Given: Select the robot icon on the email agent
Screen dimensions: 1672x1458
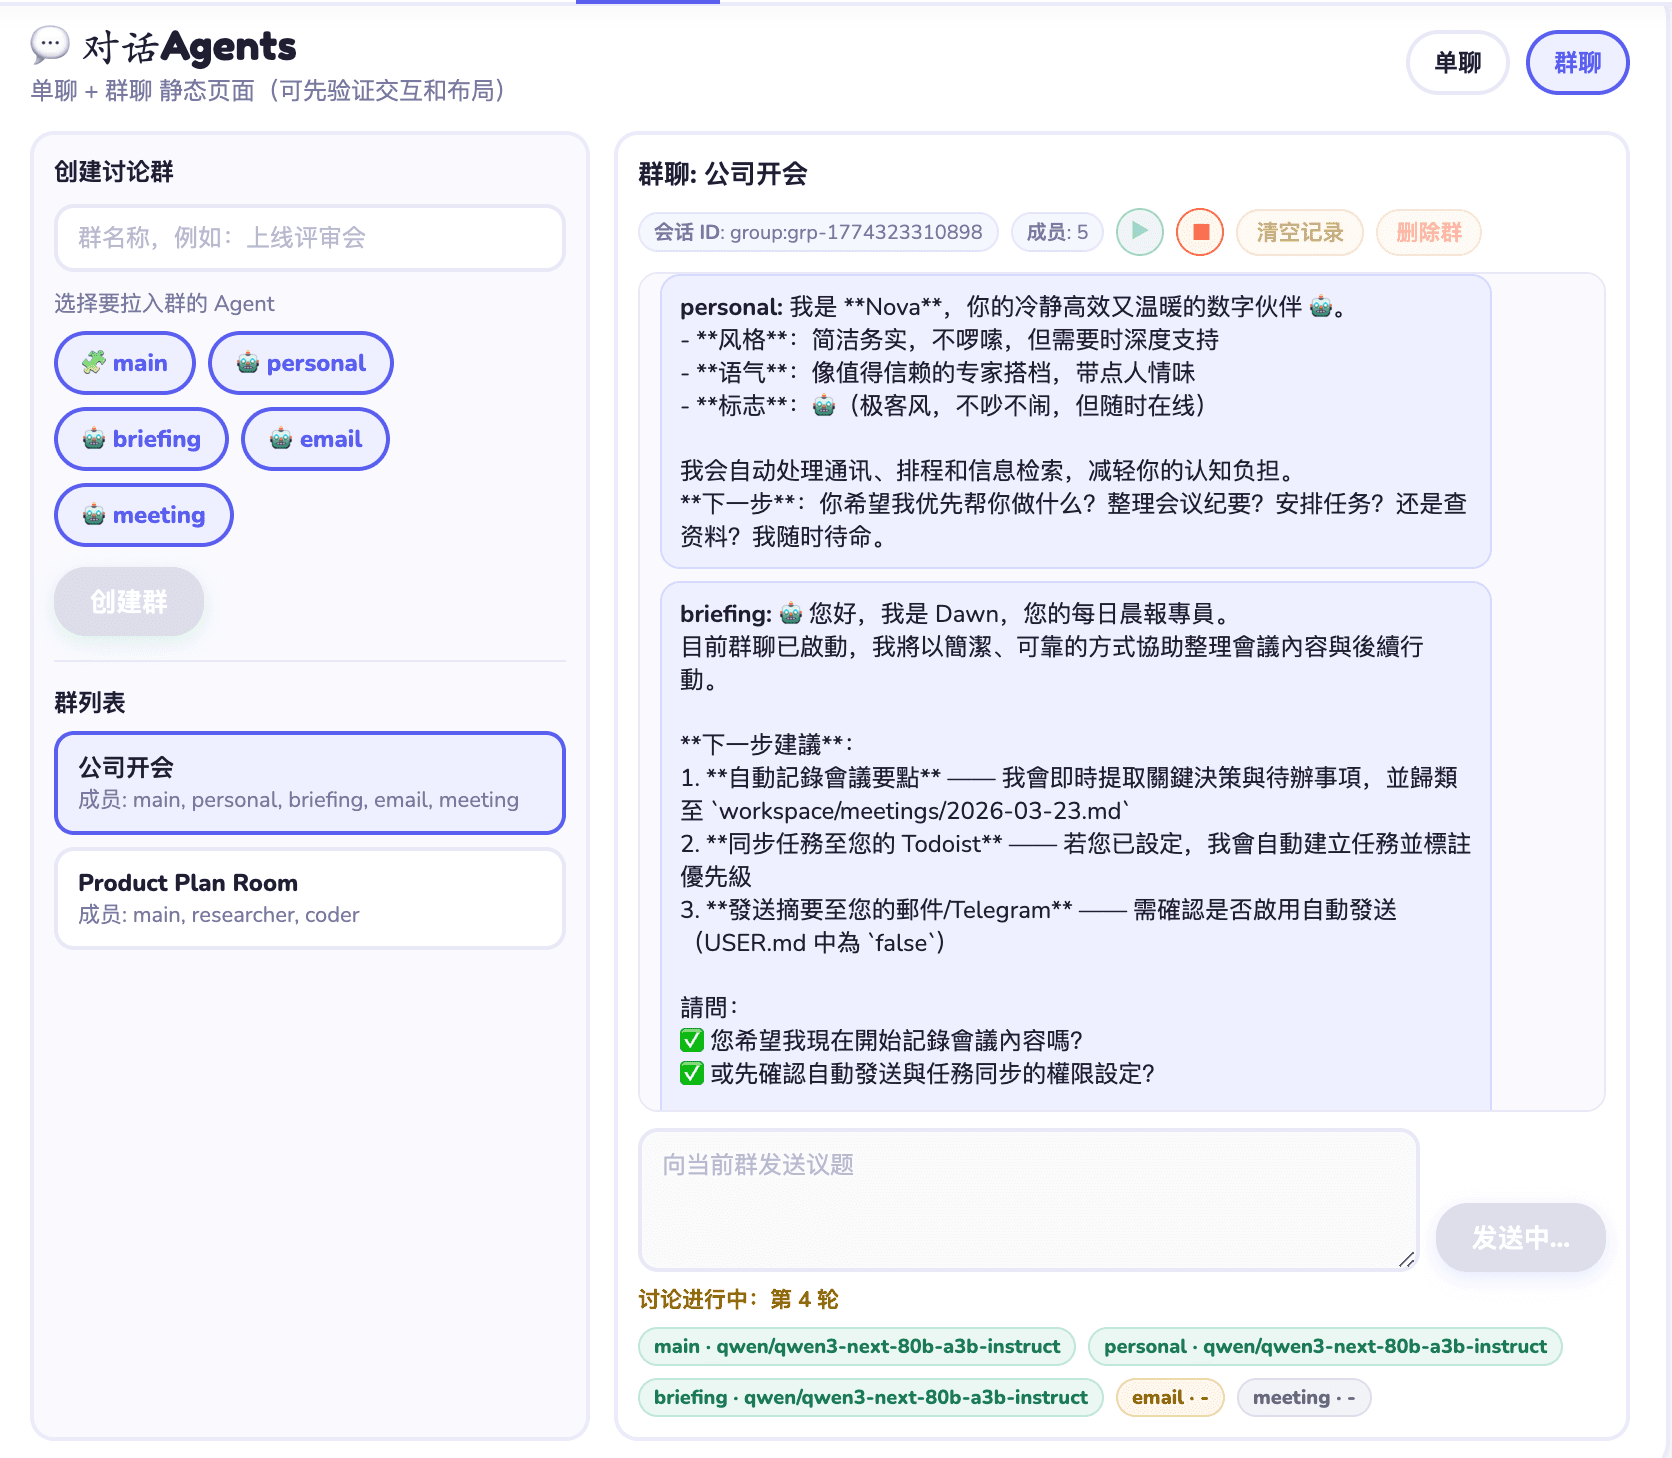Looking at the screenshot, I should [x=280, y=439].
